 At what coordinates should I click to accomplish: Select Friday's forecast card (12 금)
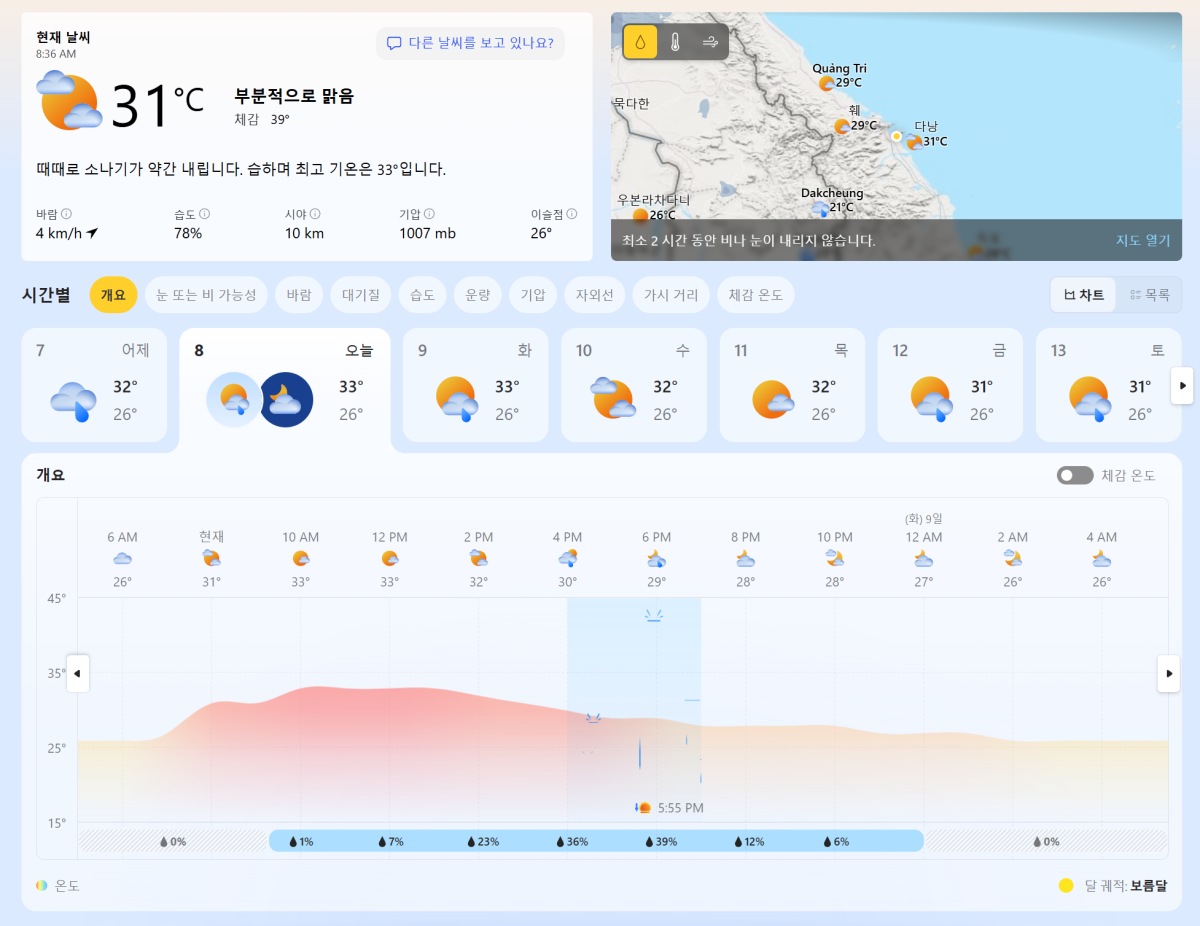(950, 385)
